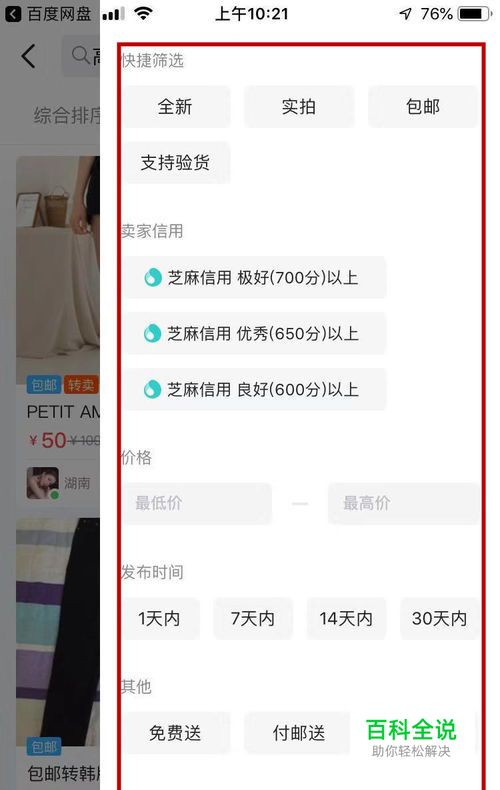This screenshot has height=790, width=500.
Task: Click the 最高价 input field
Action: pyautogui.click(x=403, y=503)
